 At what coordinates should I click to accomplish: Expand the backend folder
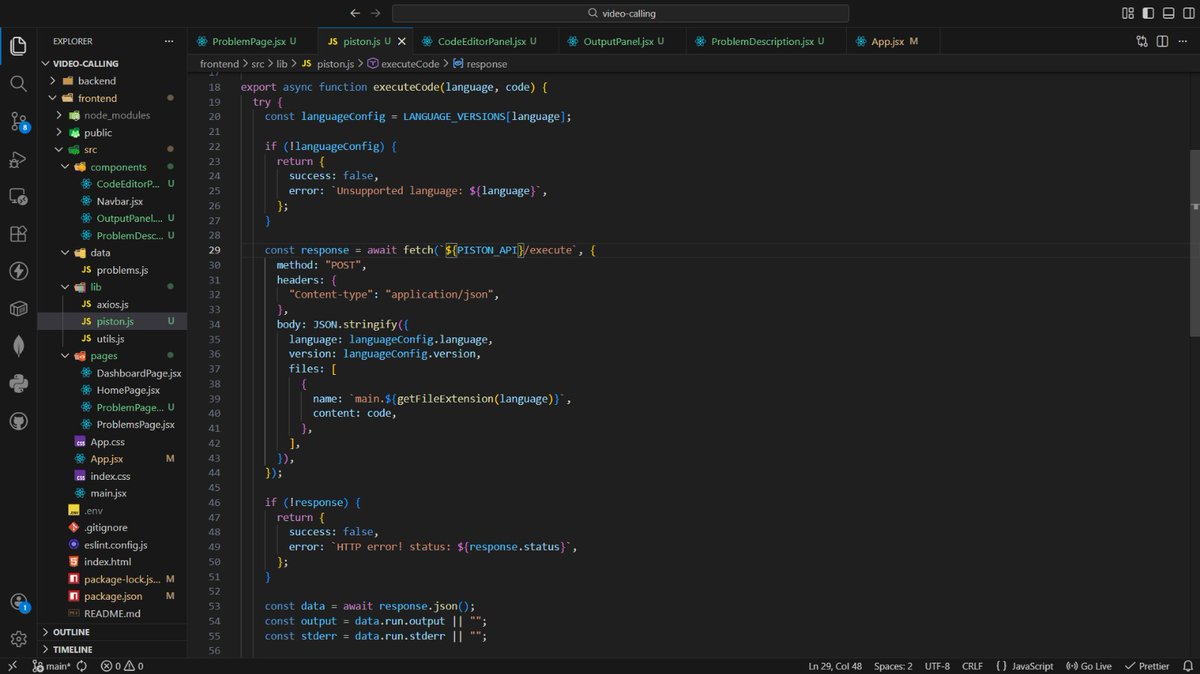tap(112, 81)
